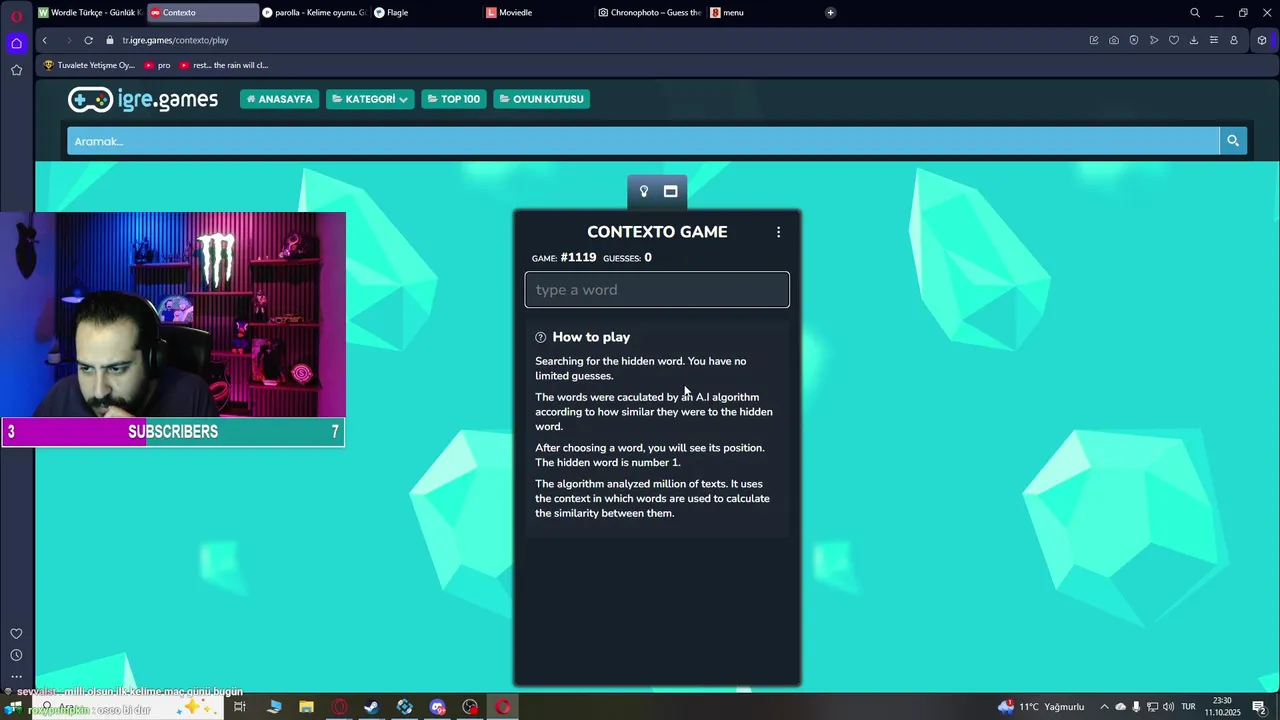Open a new tab with plus button
This screenshot has height=720, width=1280.
pos(830,13)
